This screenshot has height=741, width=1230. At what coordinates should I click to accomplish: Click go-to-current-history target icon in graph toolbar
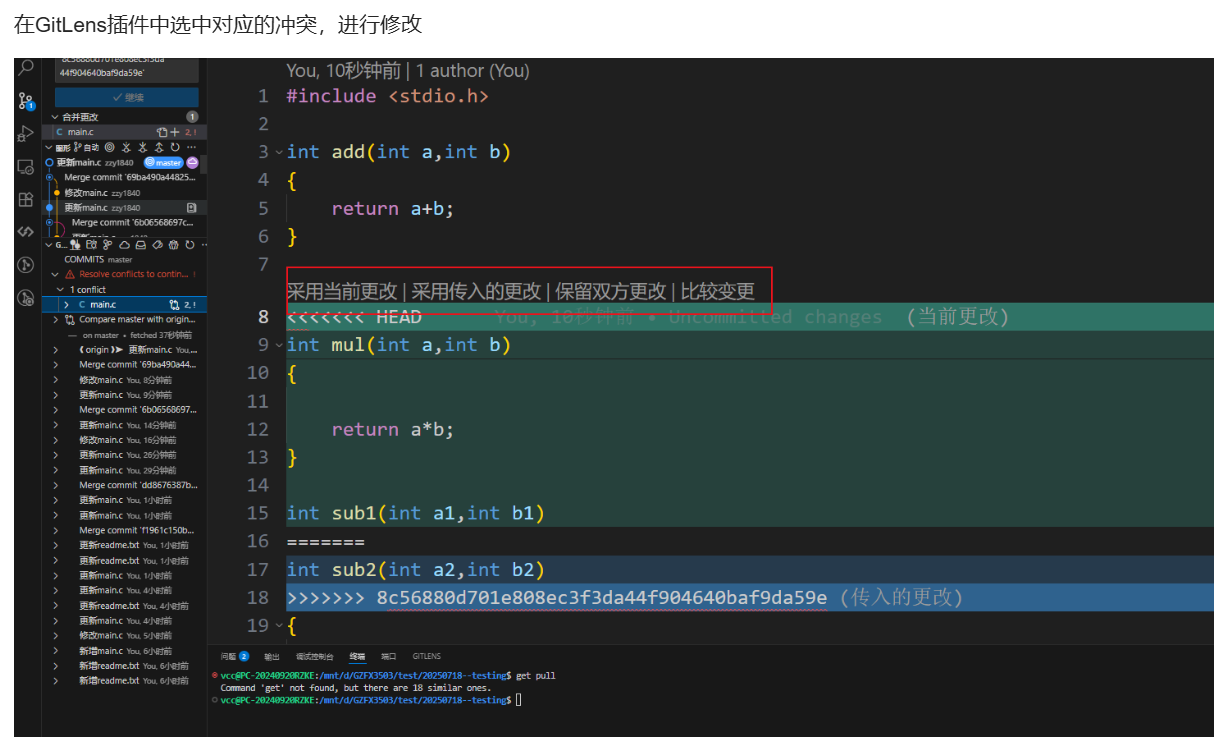[x=110, y=147]
